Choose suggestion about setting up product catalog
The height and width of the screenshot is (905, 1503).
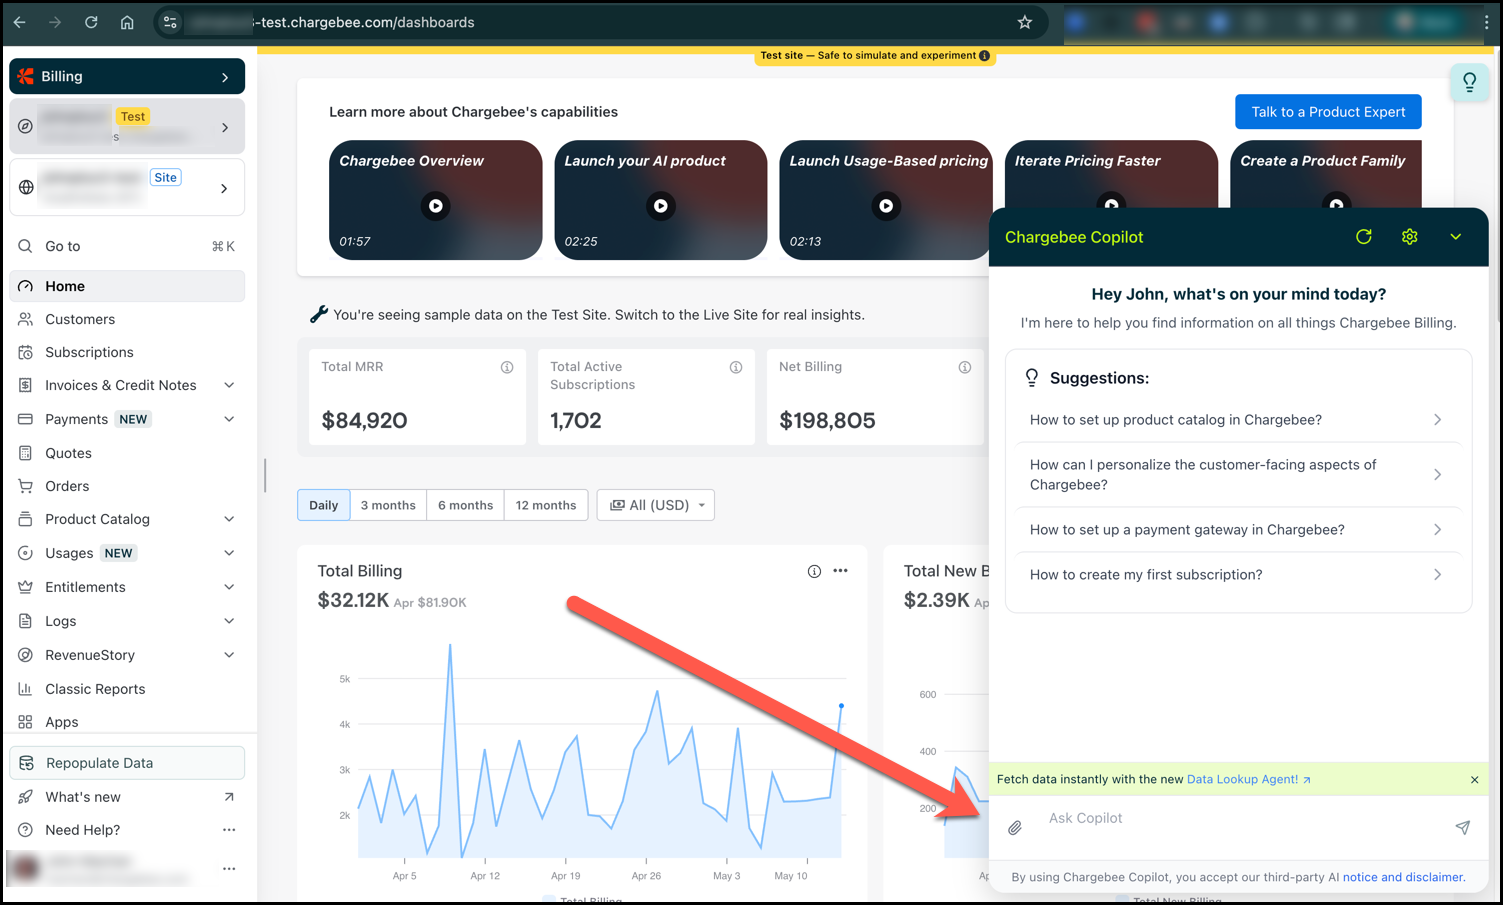pos(1238,420)
